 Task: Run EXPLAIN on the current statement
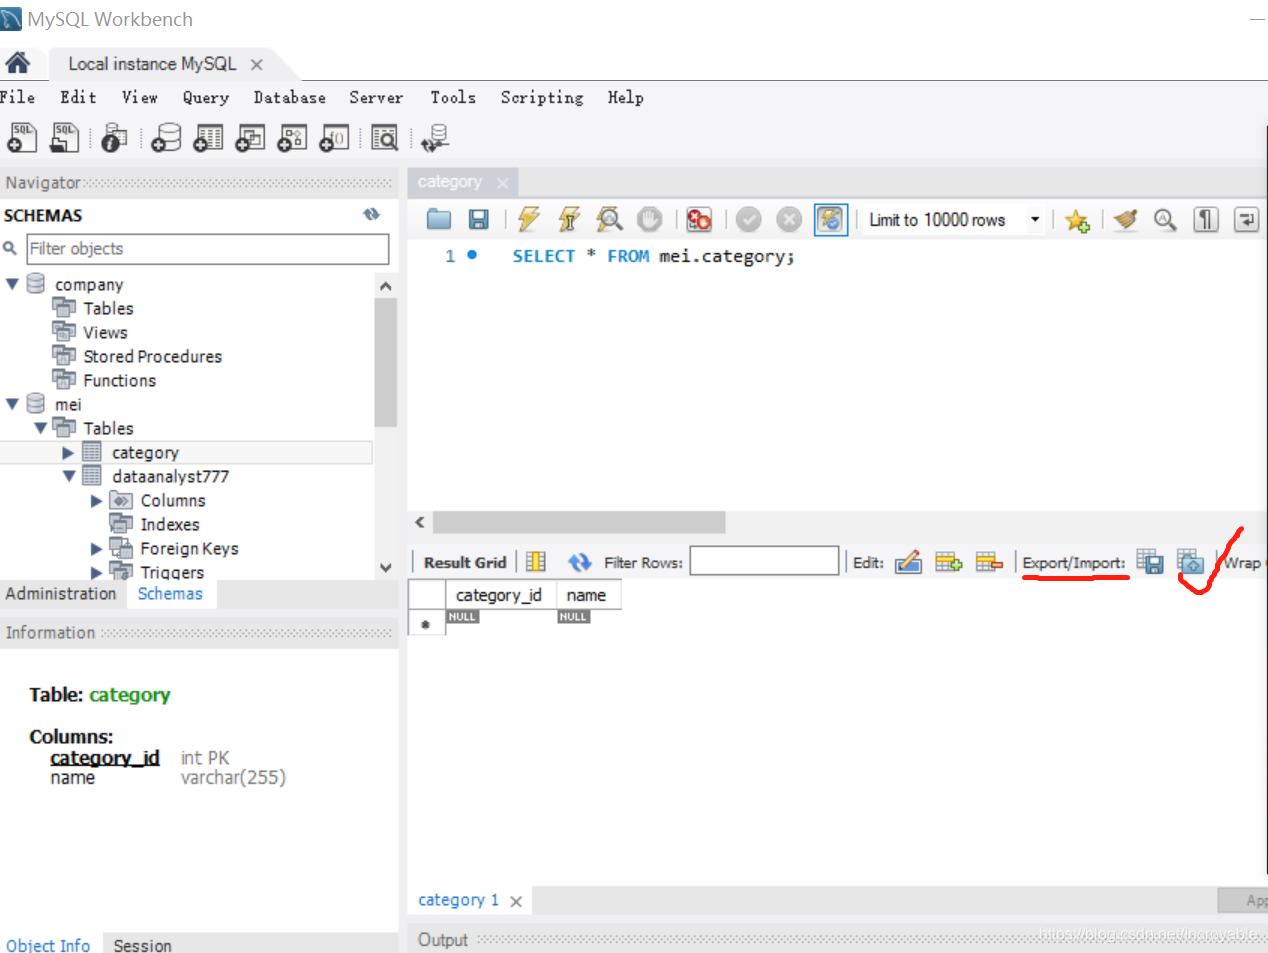(x=609, y=219)
